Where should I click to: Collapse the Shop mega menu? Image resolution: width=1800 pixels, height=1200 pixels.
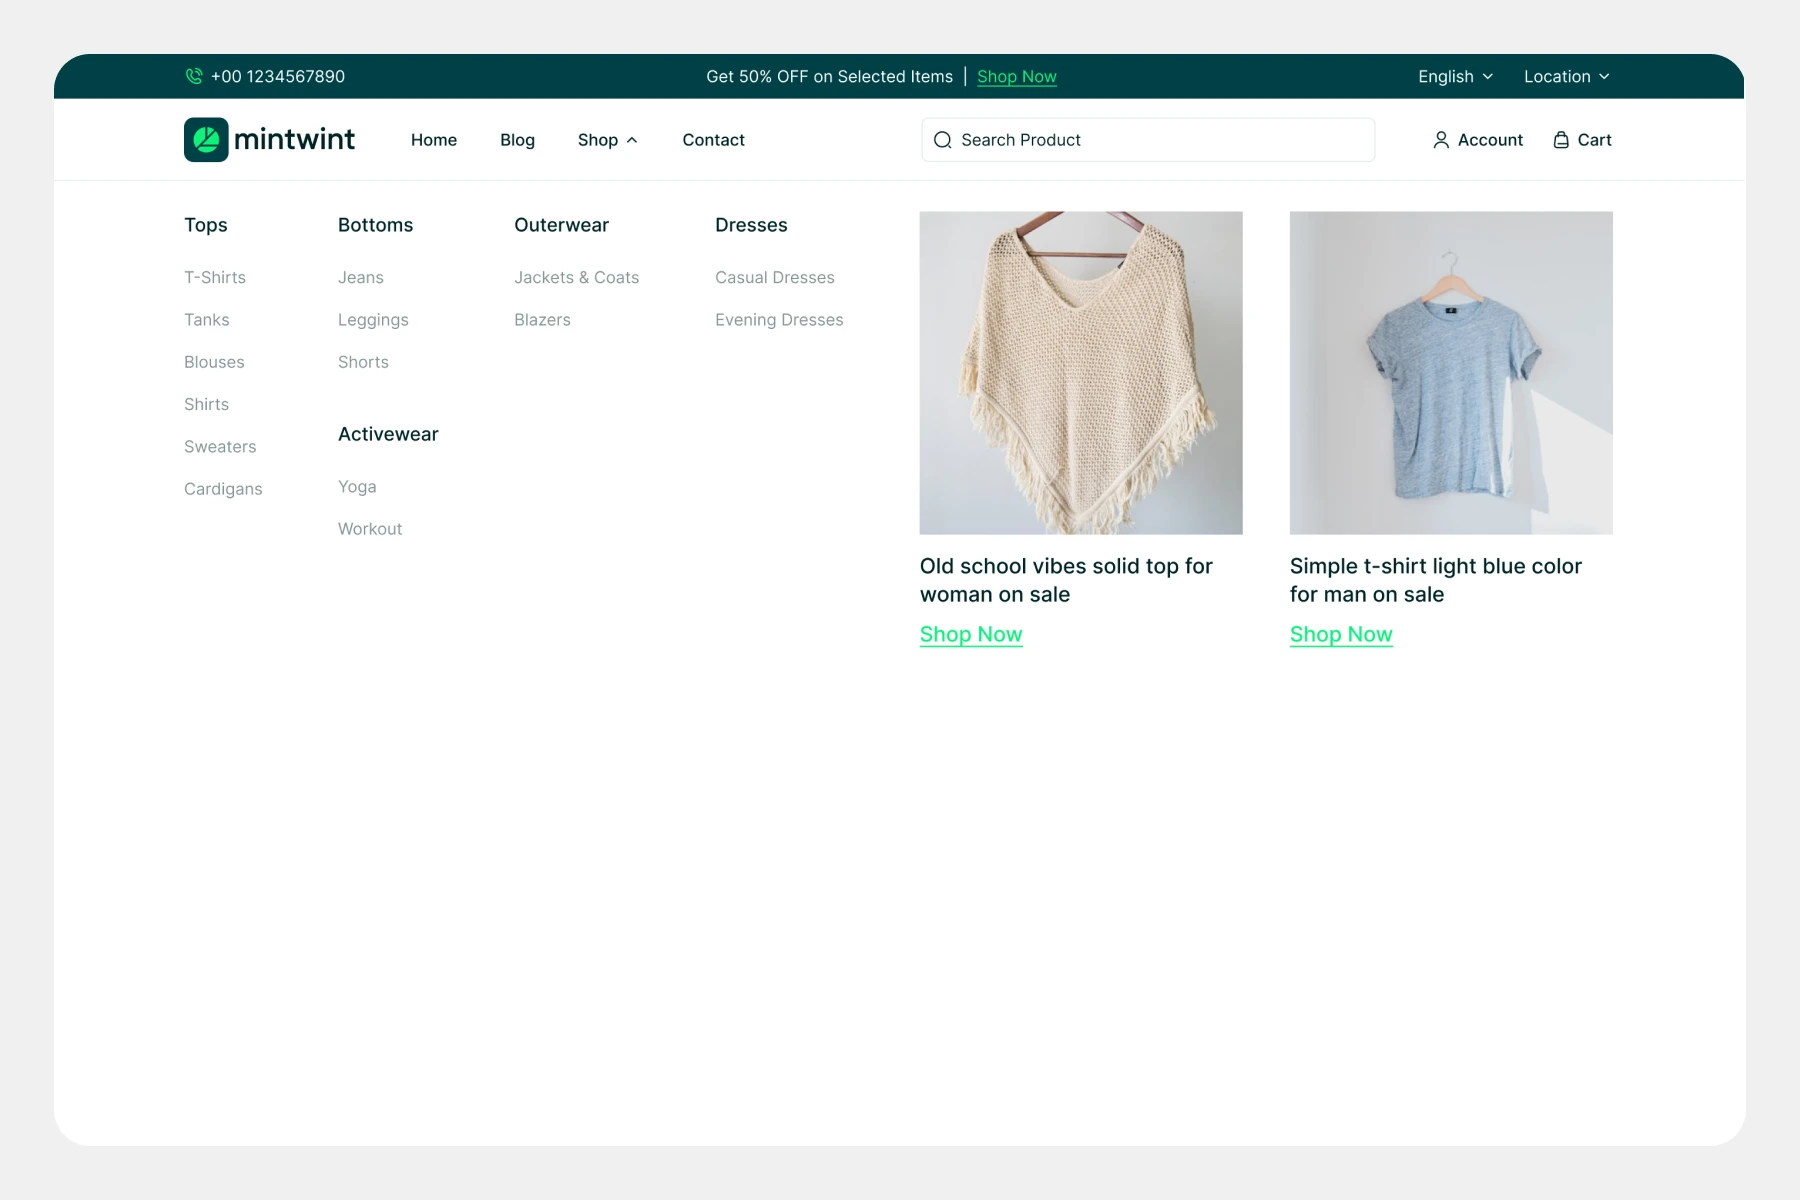[607, 140]
